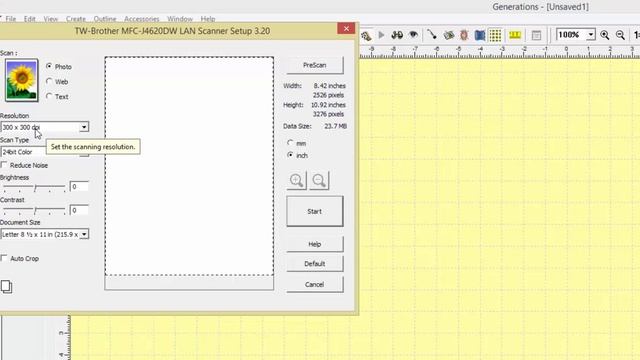Click the Brightness slider
This screenshot has height=360, width=640.
[x=34, y=187]
